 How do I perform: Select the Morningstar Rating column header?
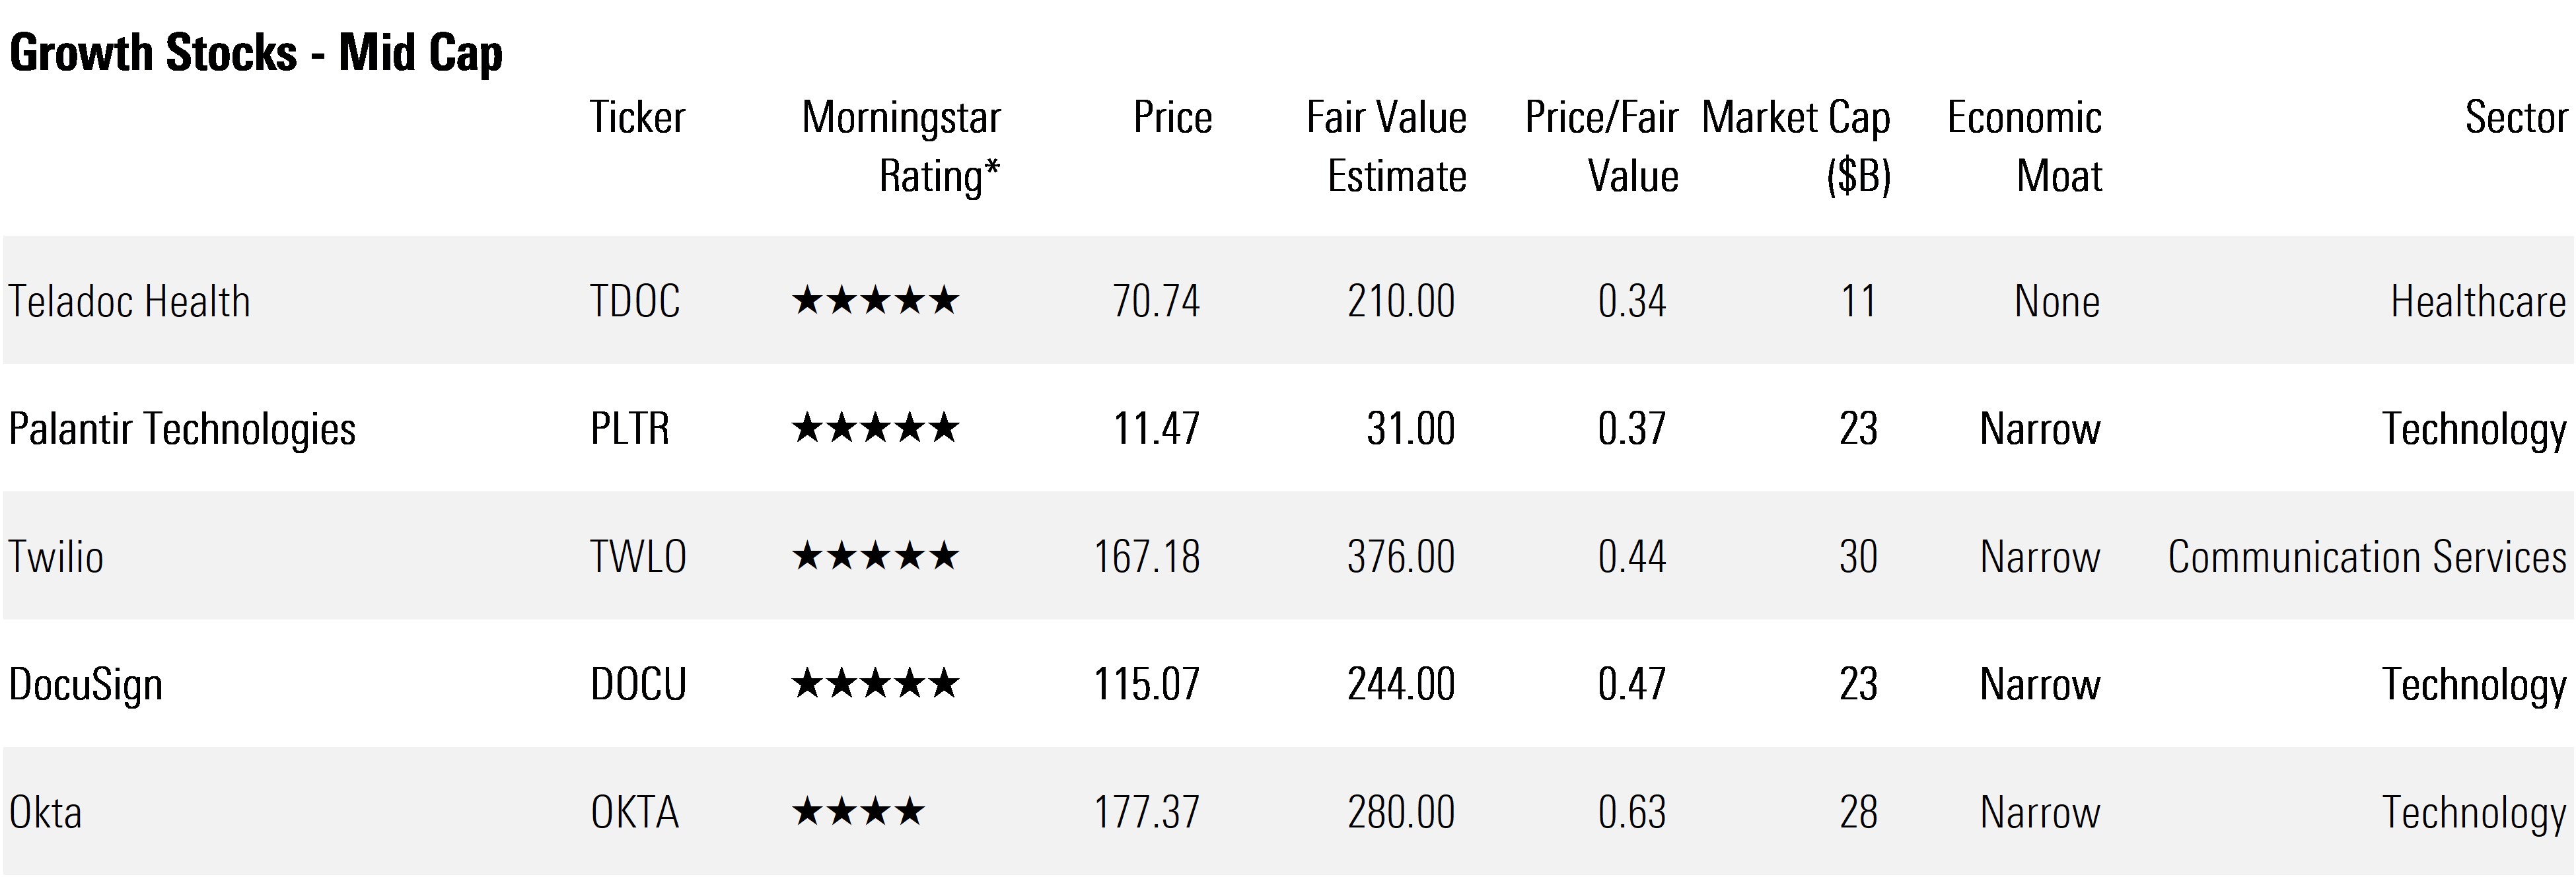click(x=901, y=147)
